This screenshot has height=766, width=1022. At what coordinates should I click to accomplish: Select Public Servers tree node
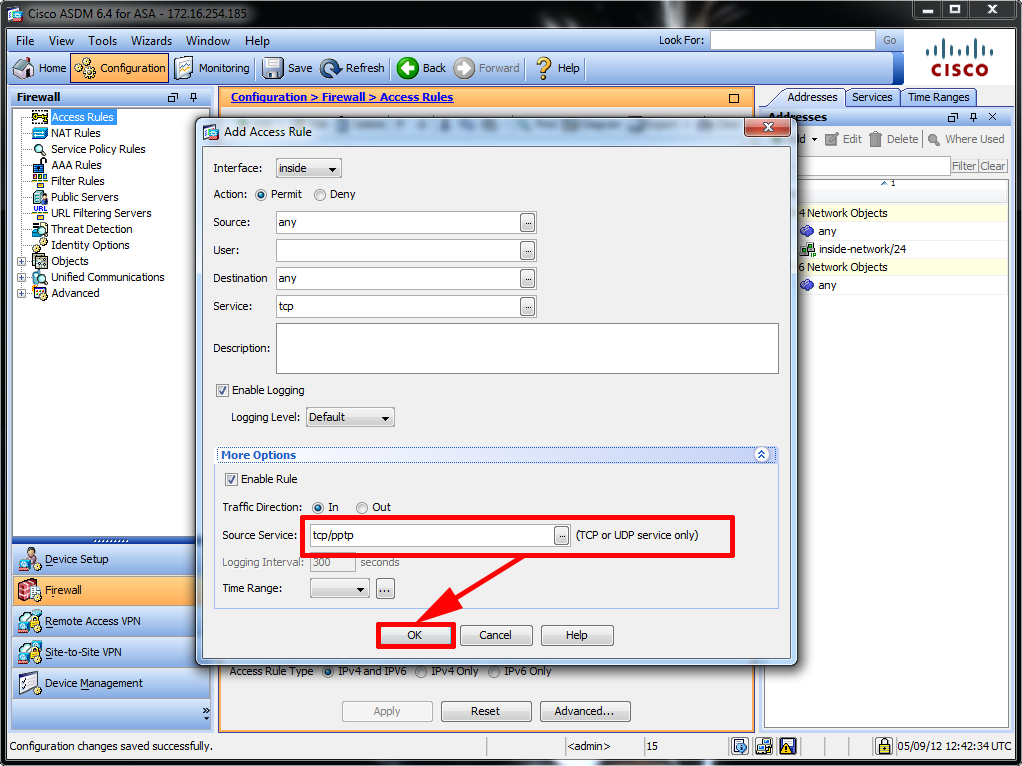pos(85,197)
